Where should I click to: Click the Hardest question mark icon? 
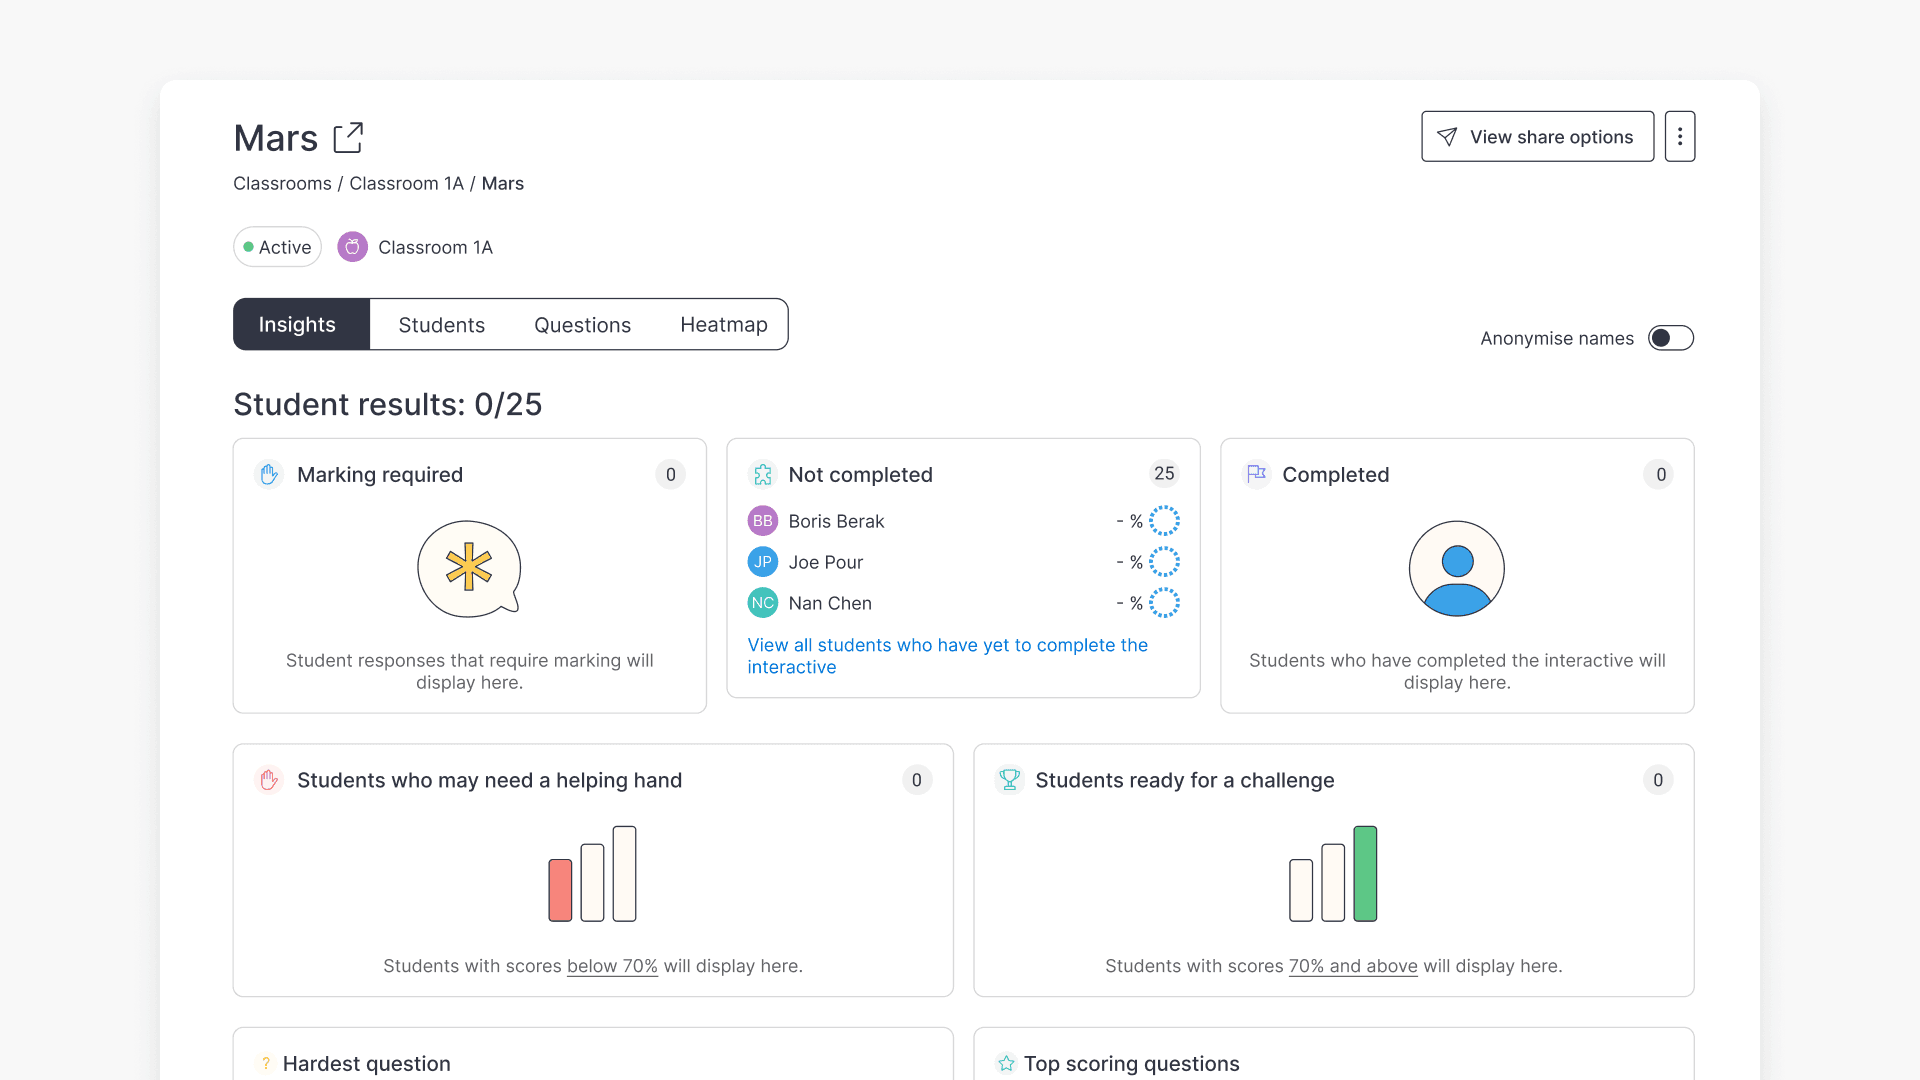point(266,1063)
